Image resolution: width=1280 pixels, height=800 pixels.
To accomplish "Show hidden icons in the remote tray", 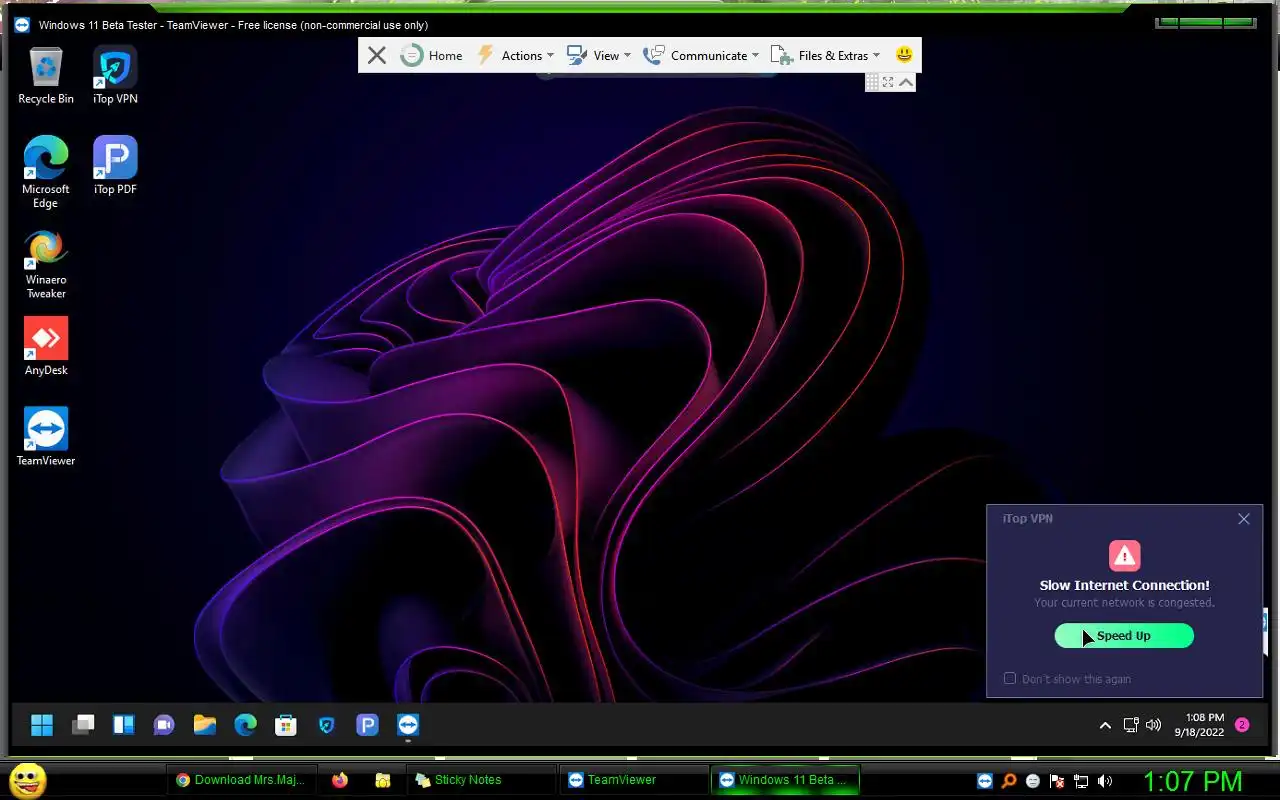I will (x=1105, y=725).
